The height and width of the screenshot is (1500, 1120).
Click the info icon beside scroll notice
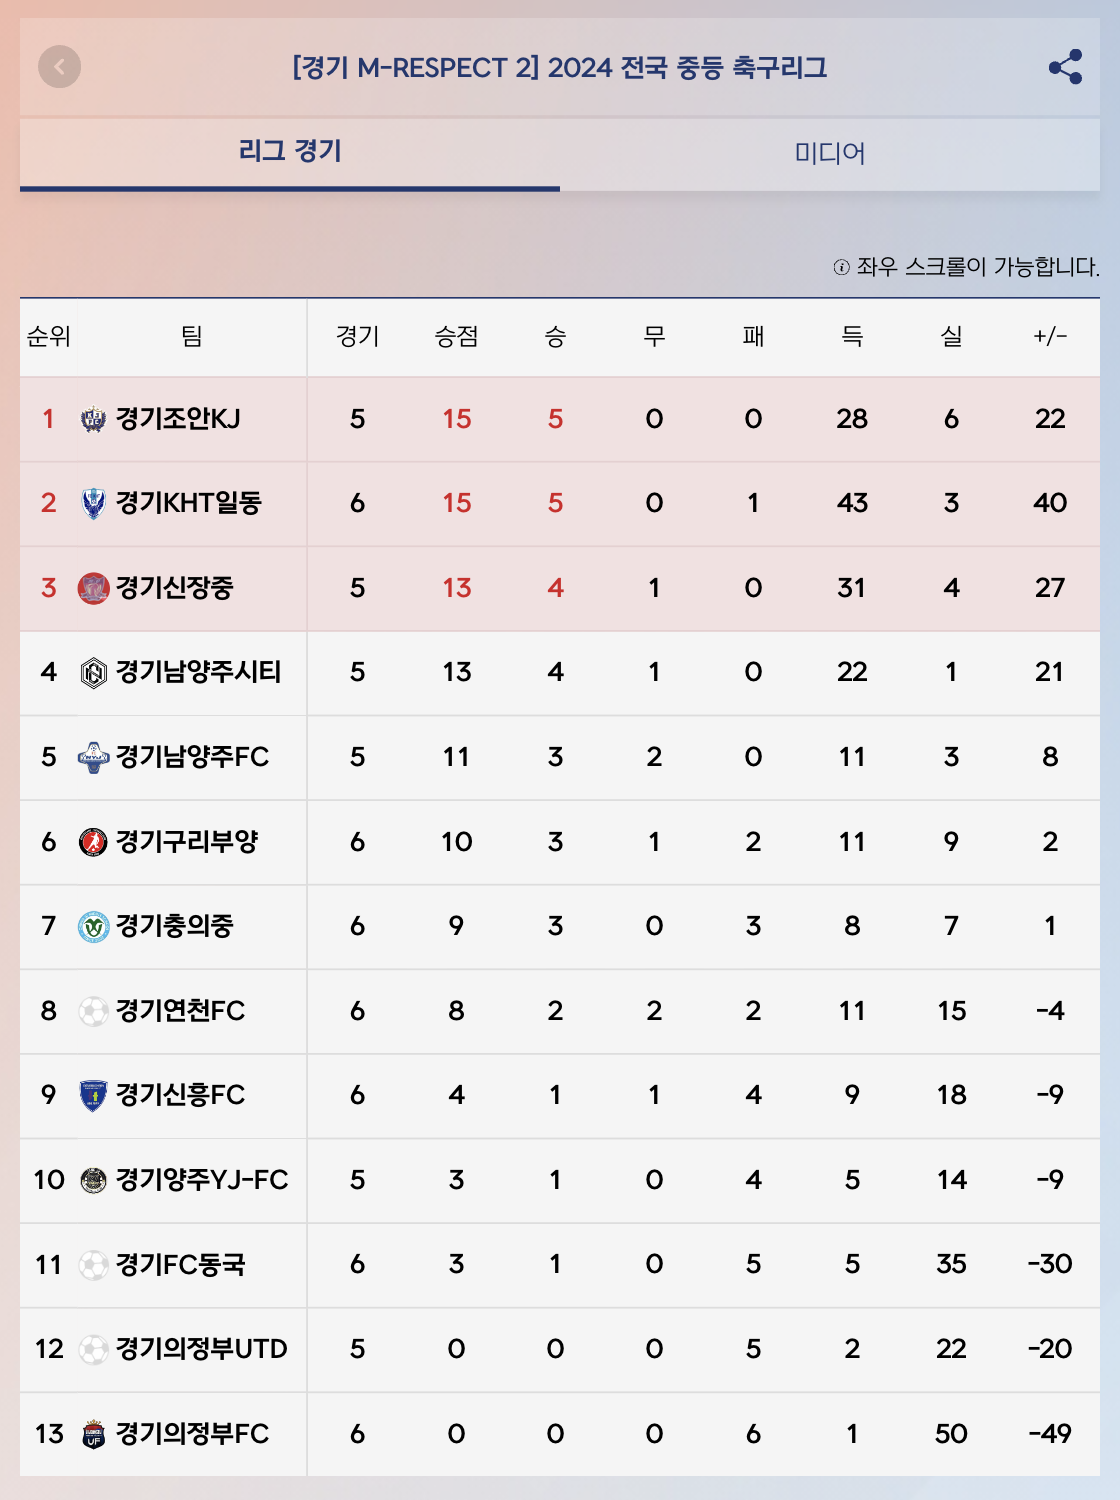[841, 267]
